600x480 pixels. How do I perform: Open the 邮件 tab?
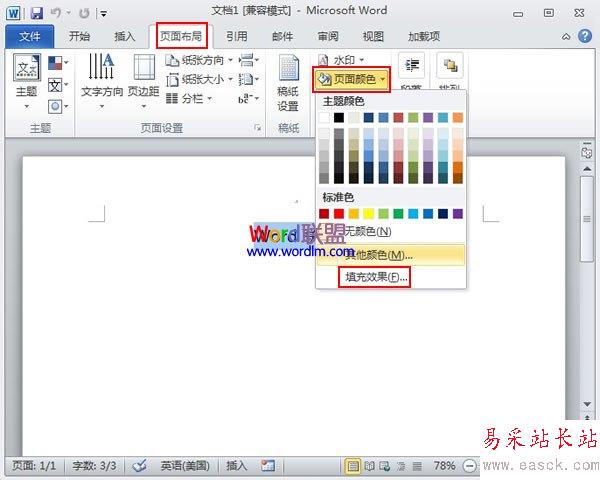pos(282,36)
